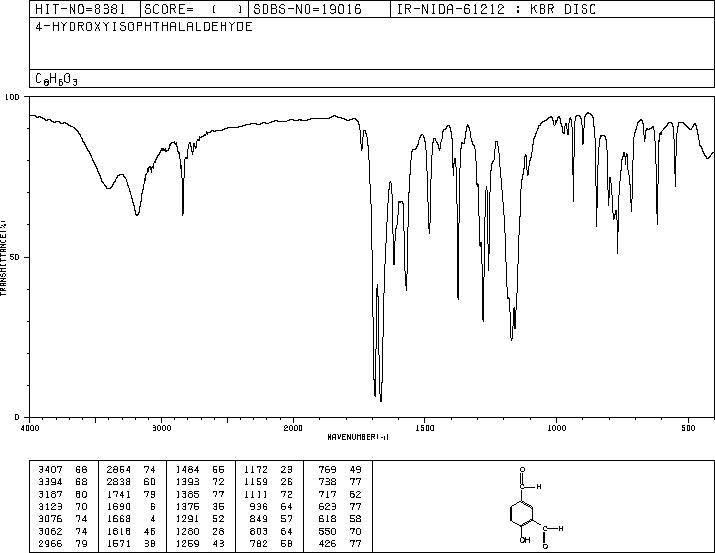Select the 4000 wavenumber axis label
Viewport: 715px width, 553px height.
[x=30, y=428]
